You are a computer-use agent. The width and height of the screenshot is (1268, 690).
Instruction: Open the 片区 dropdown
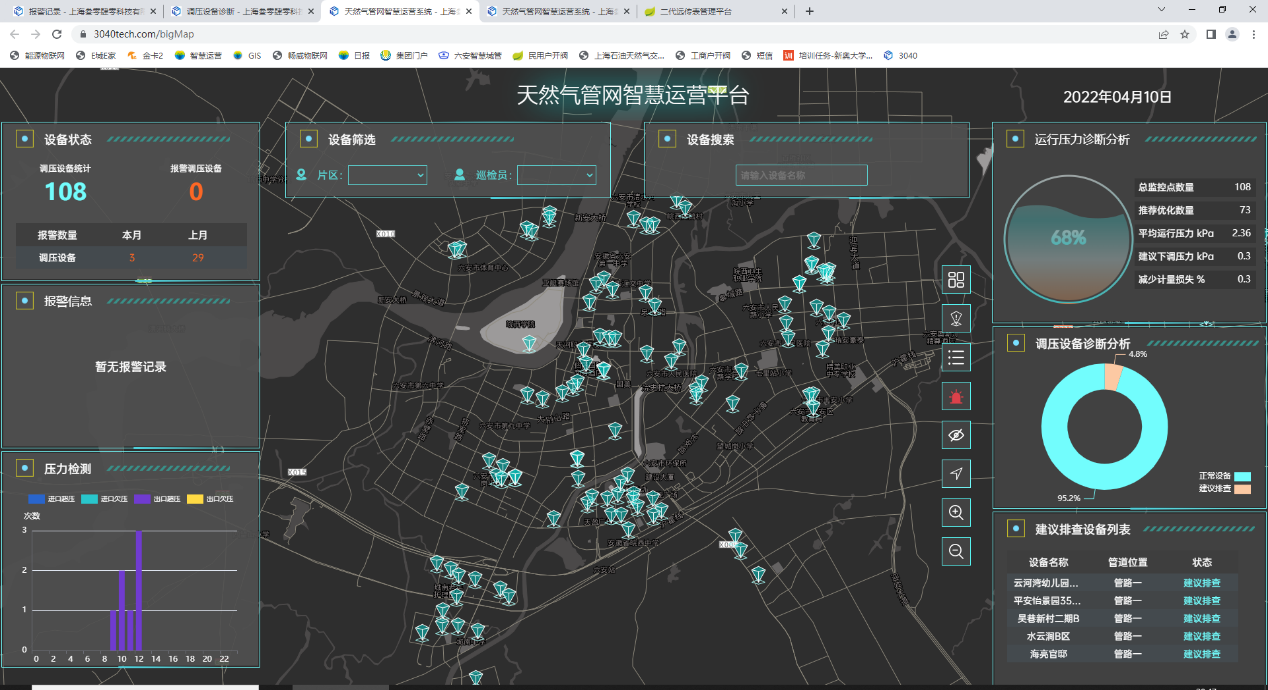click(x=387, y=175)
